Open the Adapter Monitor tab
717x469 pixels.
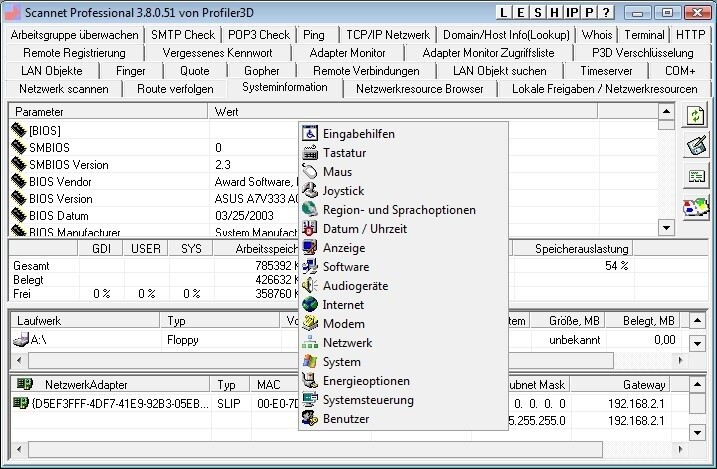348,53
